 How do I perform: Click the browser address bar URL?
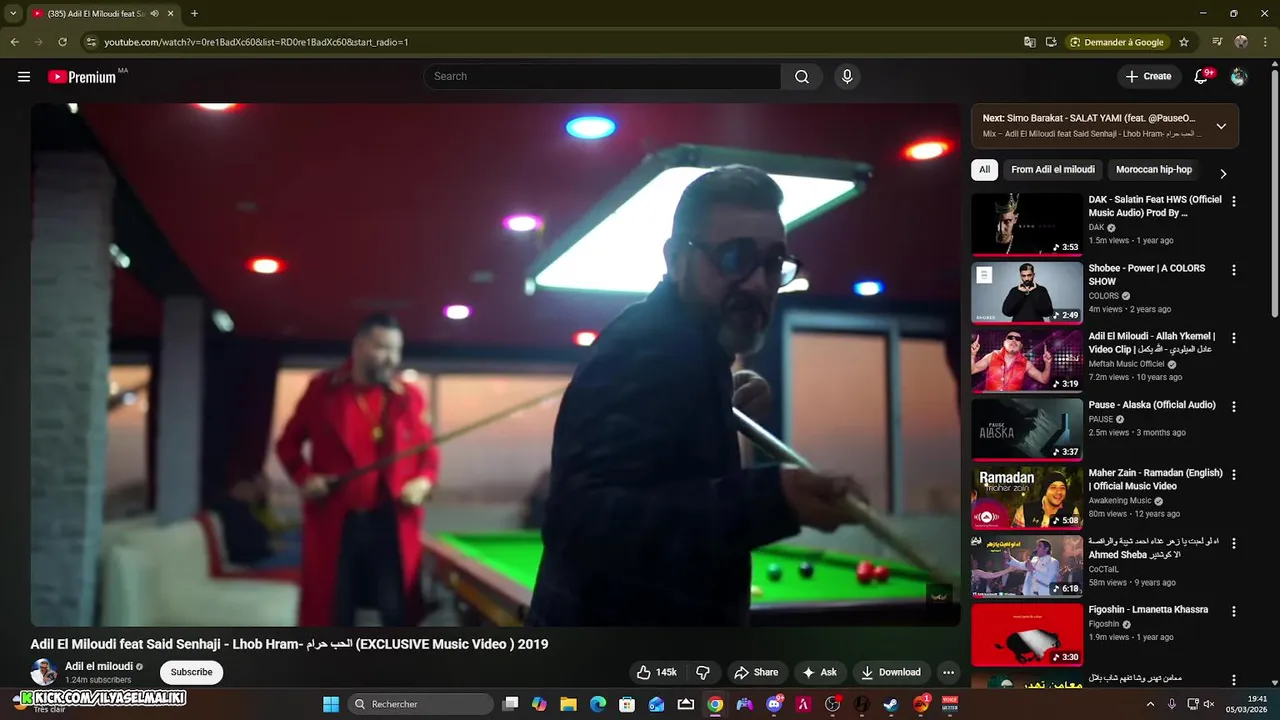coord(256,42)
